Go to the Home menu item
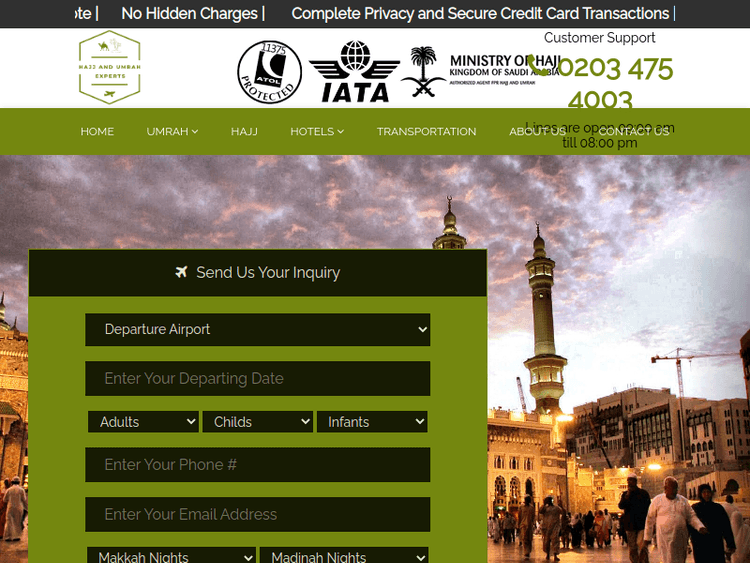The width and height of the screenshot is (750, 563). pos(97,132)
